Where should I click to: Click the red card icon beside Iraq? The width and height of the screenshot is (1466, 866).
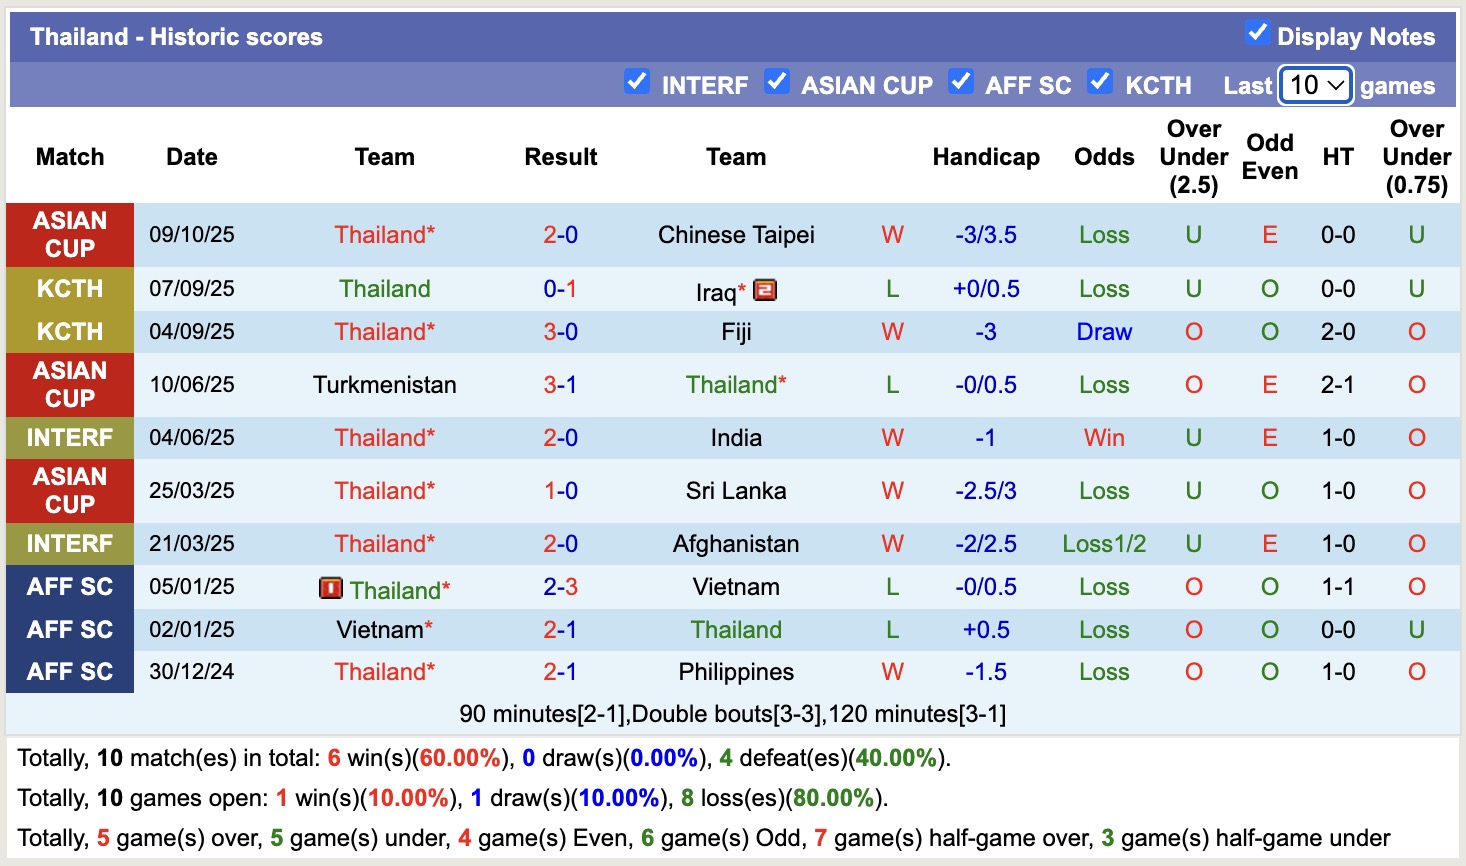pyautogui.click(x=765, y=290)
